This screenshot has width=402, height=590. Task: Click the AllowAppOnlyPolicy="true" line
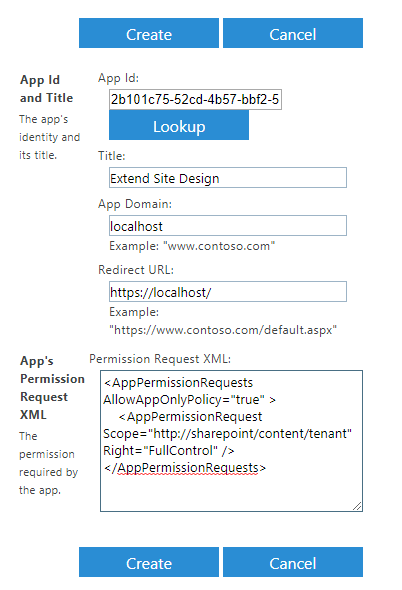coord(189,400)
